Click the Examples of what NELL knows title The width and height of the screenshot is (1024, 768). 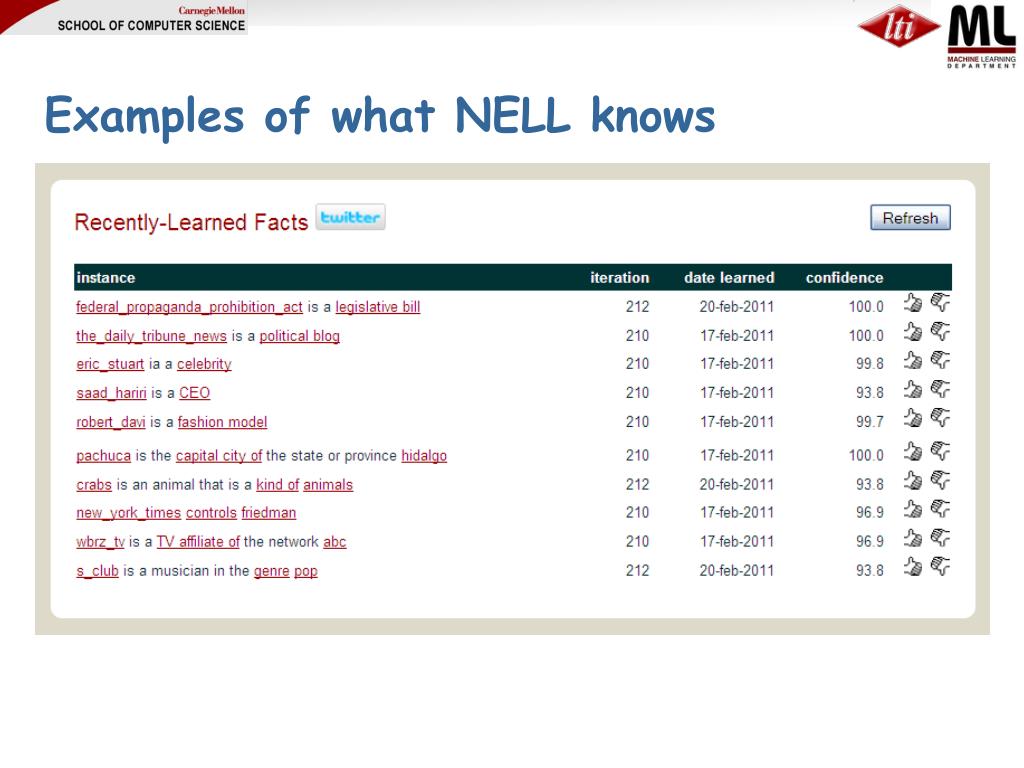click(380, 116)
